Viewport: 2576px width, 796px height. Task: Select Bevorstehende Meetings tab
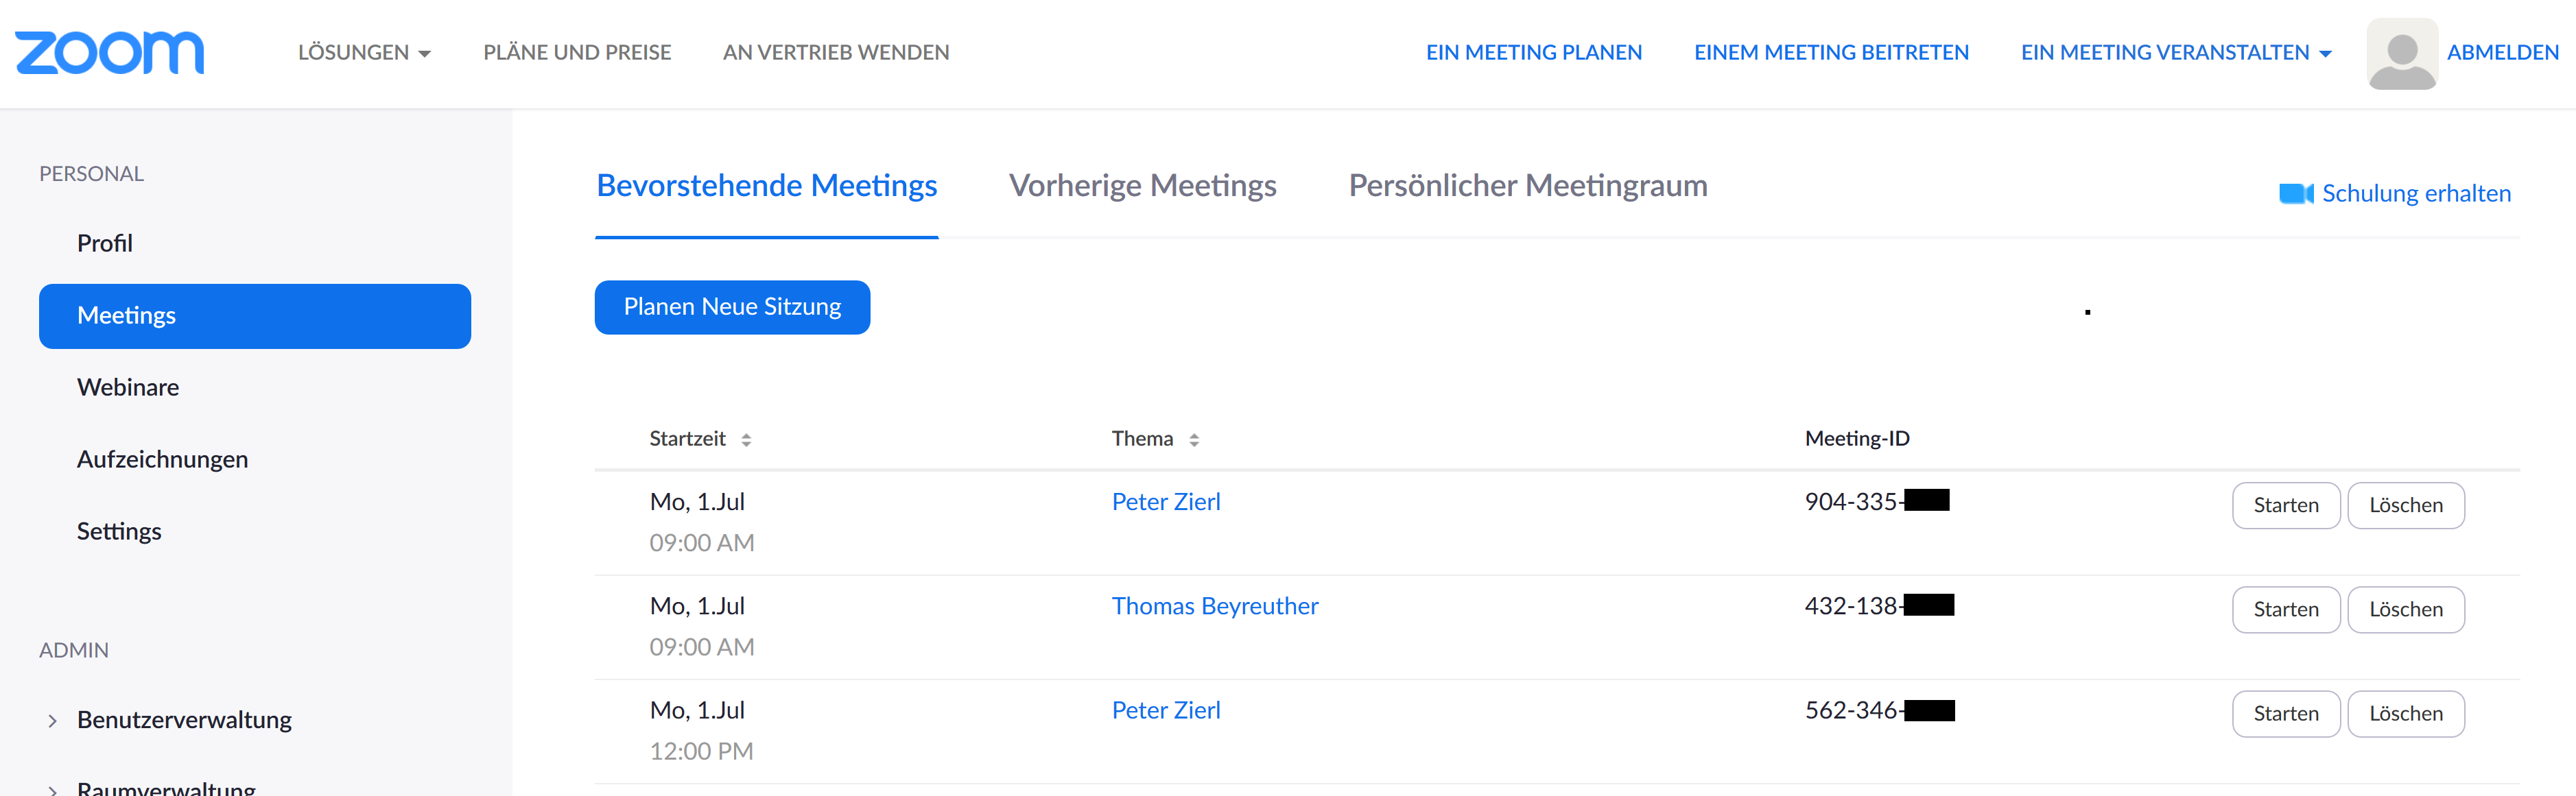tap(766, 186)
